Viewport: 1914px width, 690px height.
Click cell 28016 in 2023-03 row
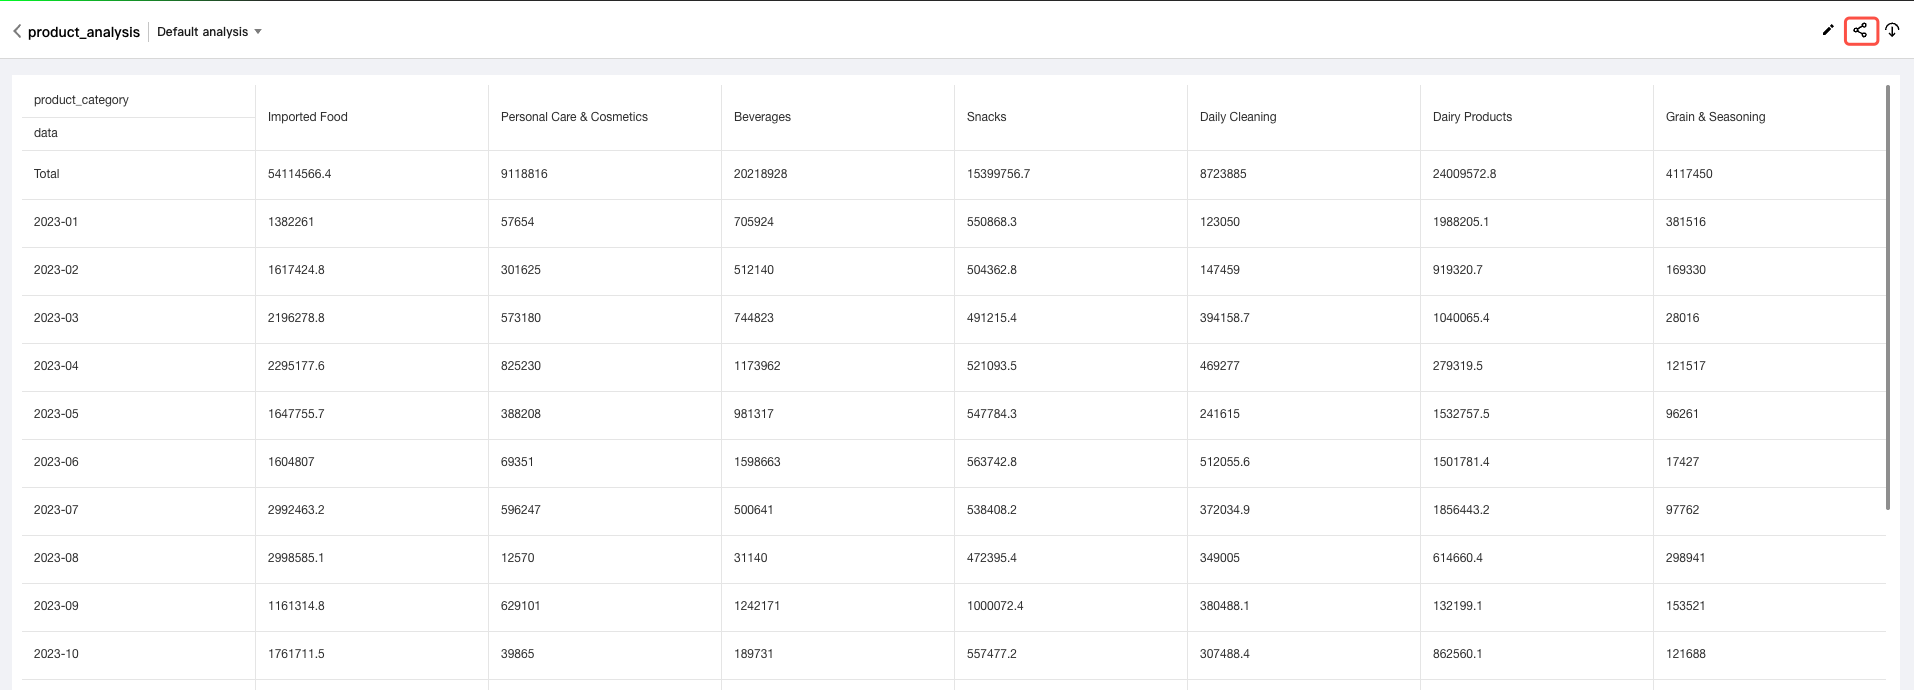(1682, 318)
